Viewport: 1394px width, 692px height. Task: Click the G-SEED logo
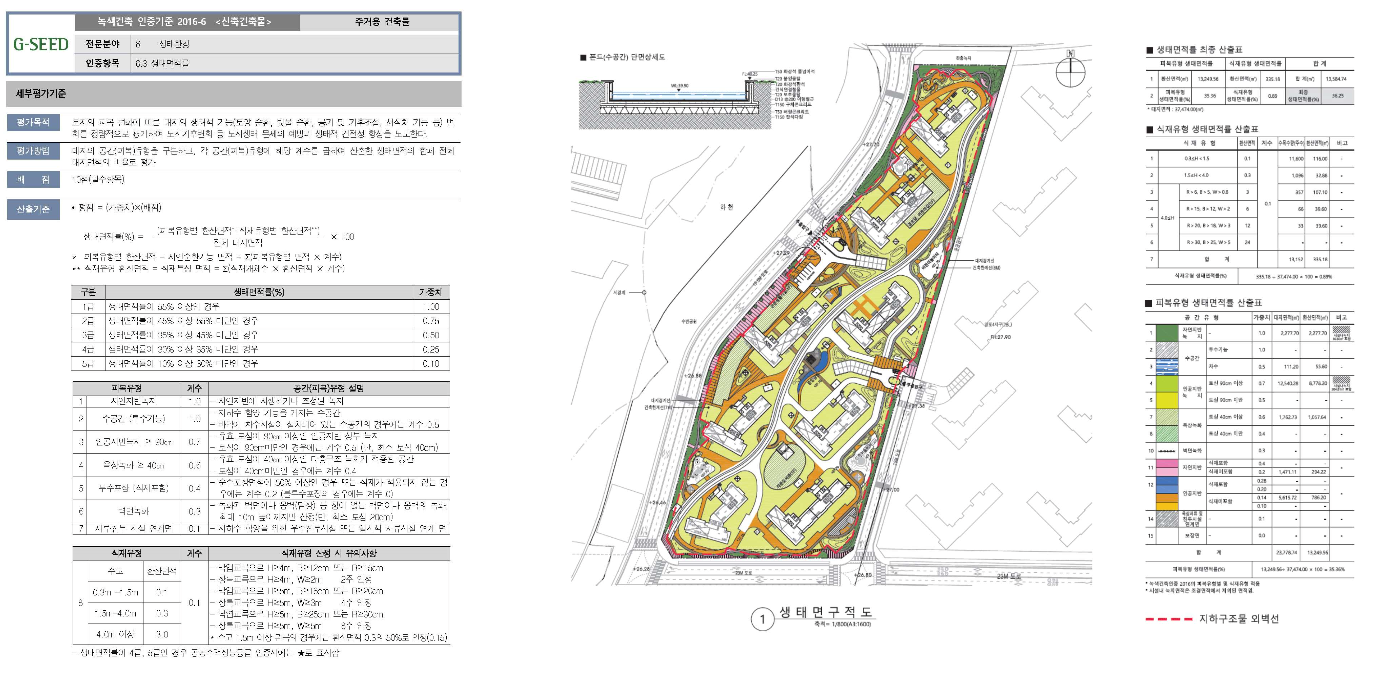(x=40, y=45)
